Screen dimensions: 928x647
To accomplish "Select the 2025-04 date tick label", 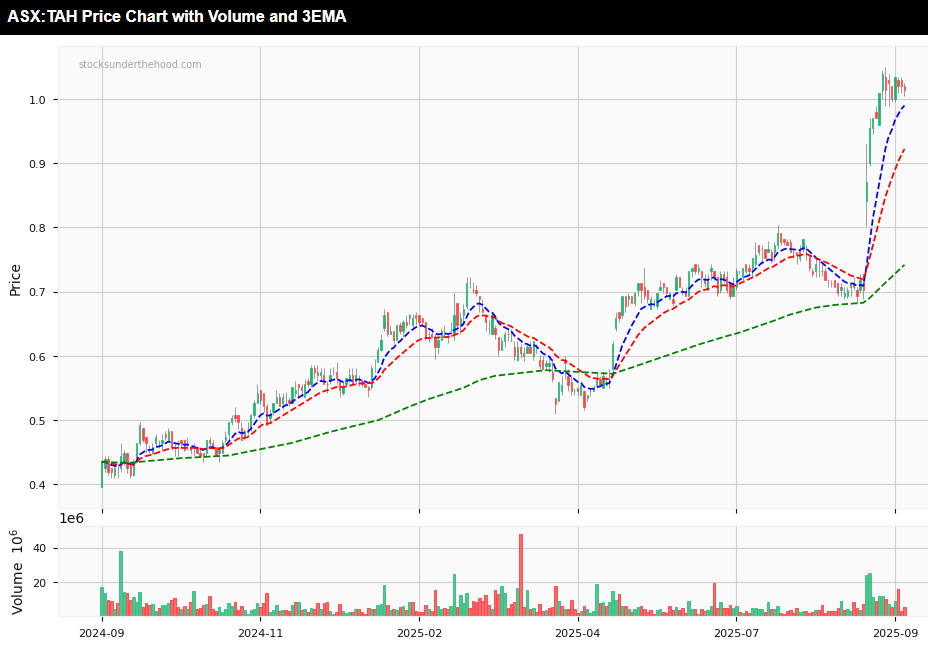I will [577, 632].
